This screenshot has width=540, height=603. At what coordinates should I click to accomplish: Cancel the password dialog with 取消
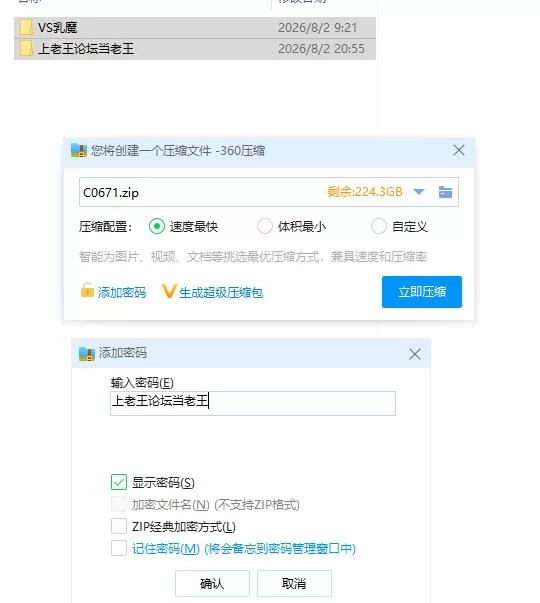pyautogui.click(x=294, y=583)
